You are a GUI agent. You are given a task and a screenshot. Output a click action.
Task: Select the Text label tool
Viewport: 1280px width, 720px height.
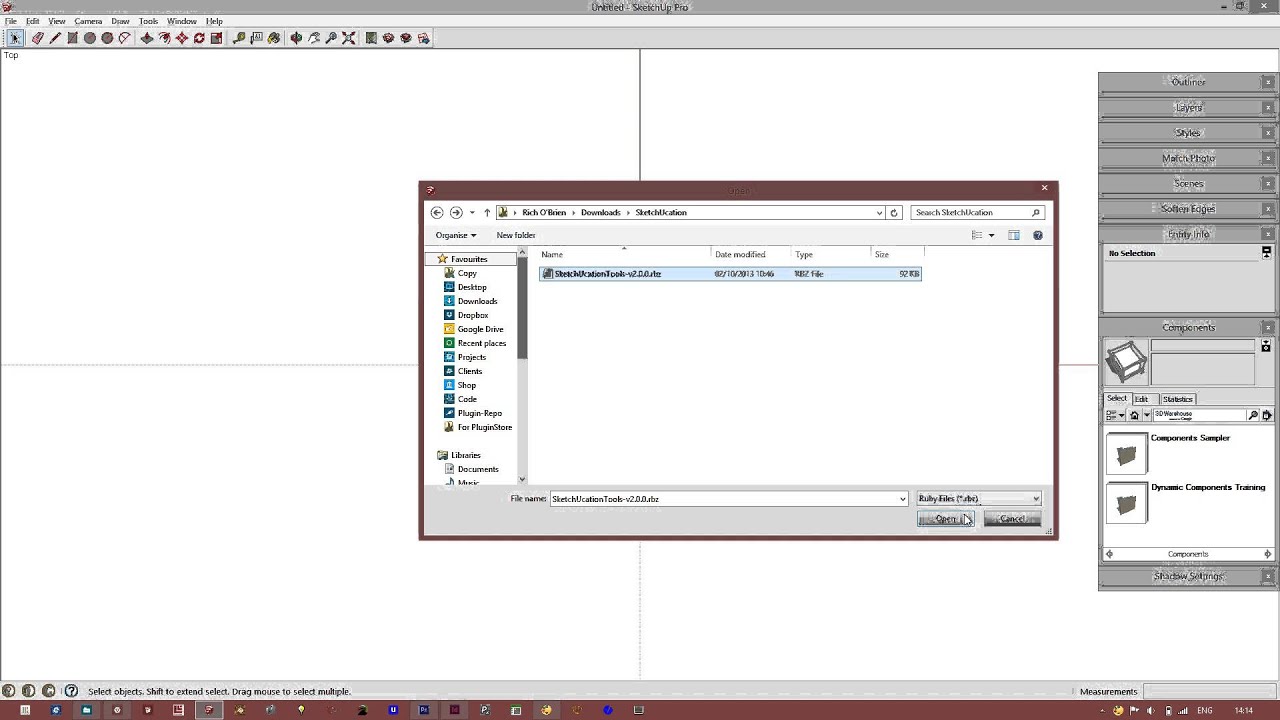tap(257, 38)
